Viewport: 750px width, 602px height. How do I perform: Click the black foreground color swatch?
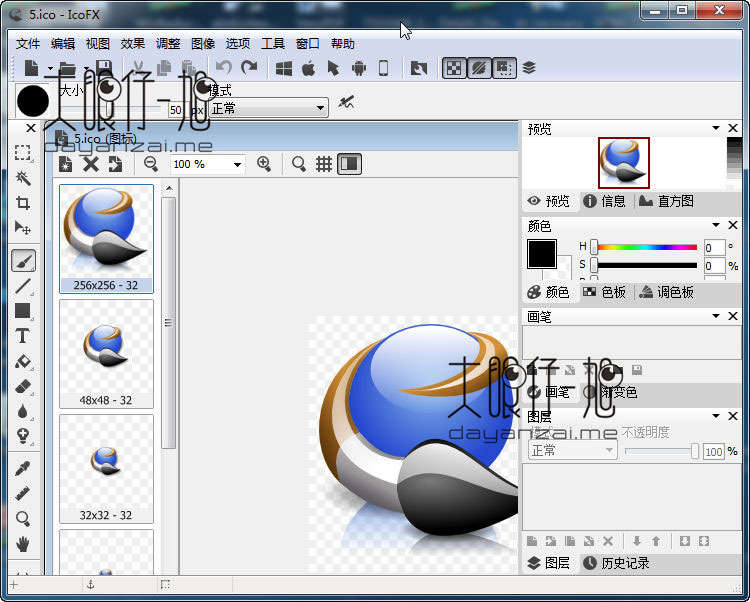[542, 254]
